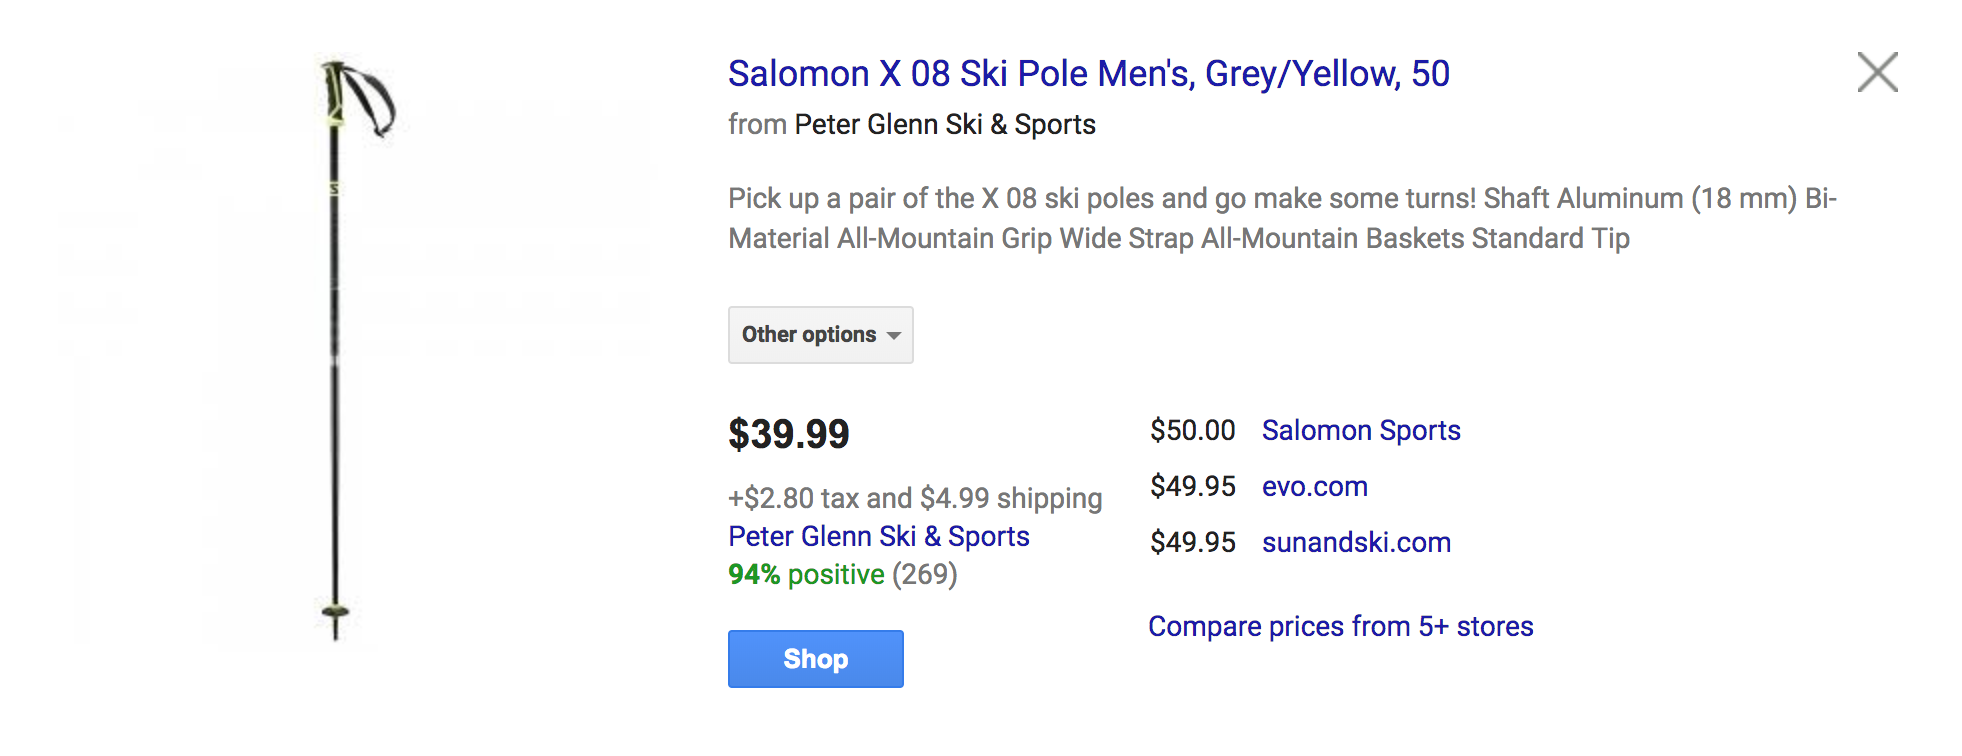
Task: Compare prices from 5+ stores
Action: [1340, 627]
